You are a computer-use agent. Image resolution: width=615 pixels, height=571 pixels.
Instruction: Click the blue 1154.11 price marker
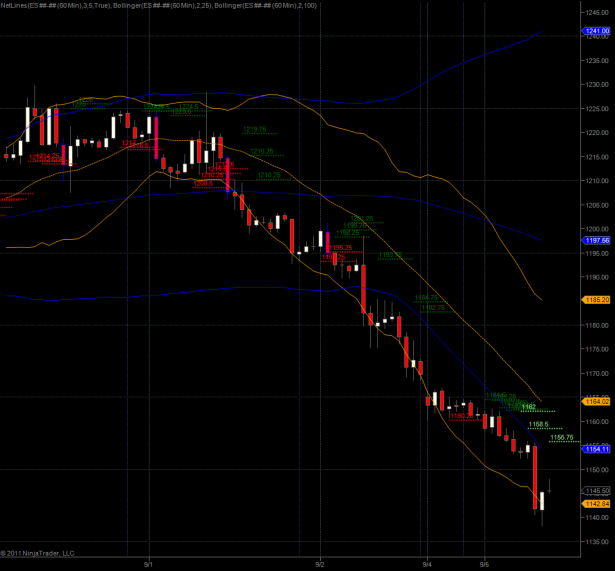[598, 450]
